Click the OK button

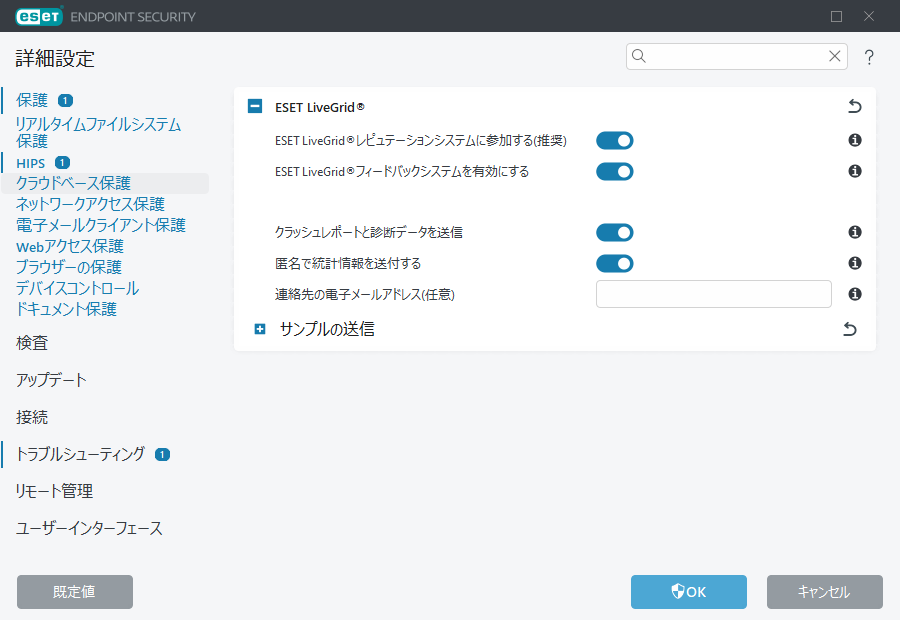click(x=688, y=592)
